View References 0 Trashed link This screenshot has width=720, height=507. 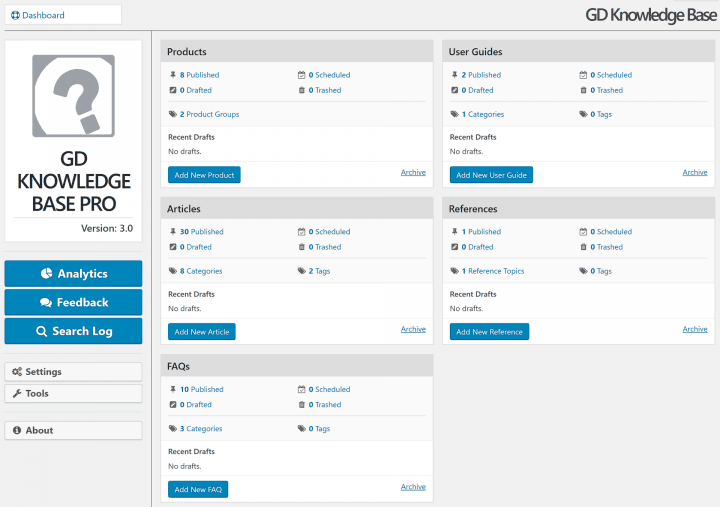point(607,247)
